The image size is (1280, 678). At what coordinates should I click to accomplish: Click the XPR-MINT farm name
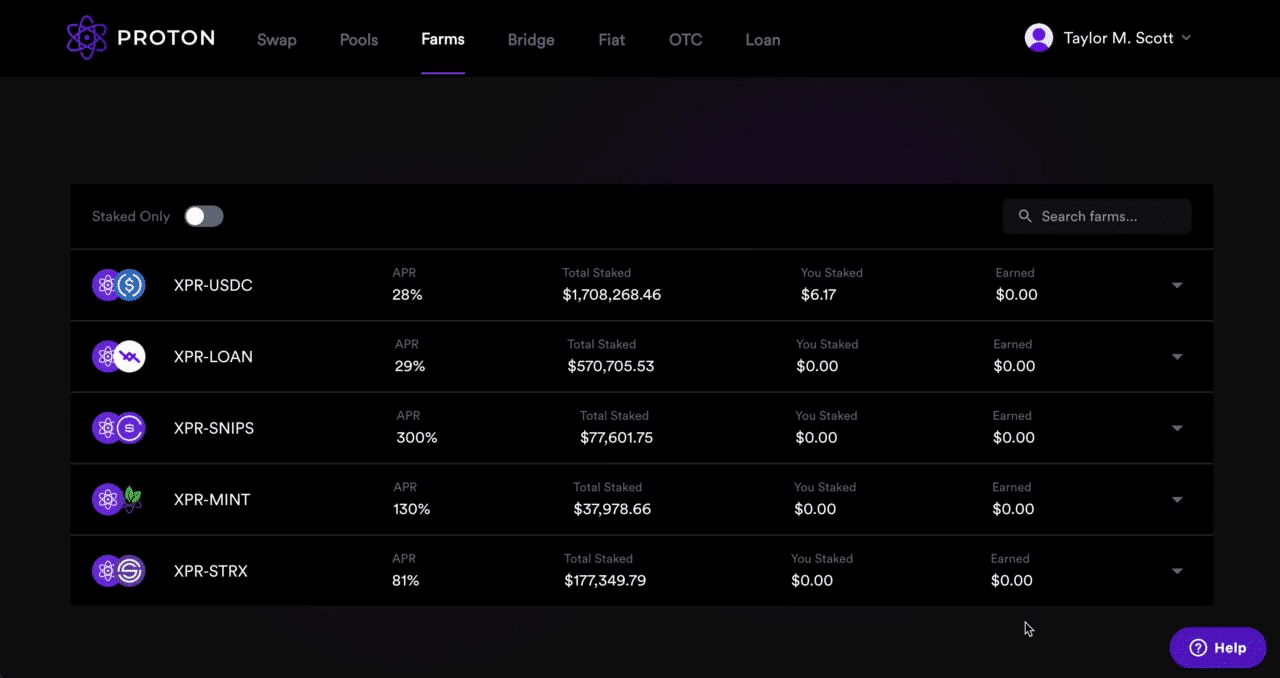pyautogui.click(x=212, y=500)
